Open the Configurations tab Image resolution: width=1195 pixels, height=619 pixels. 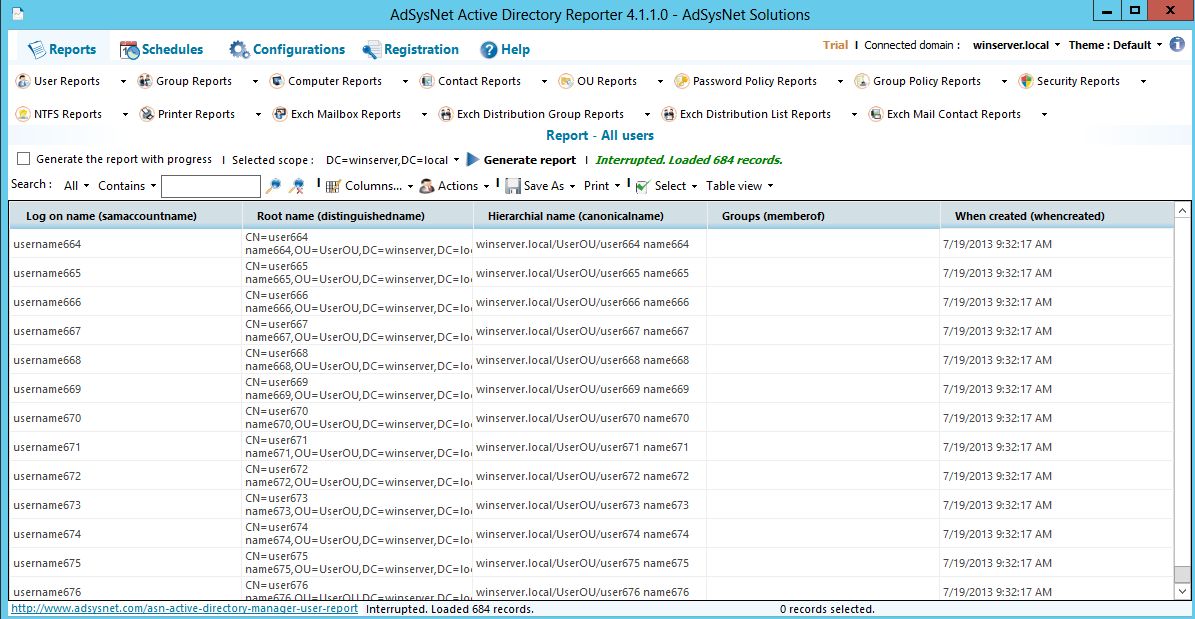click(287, 50)
